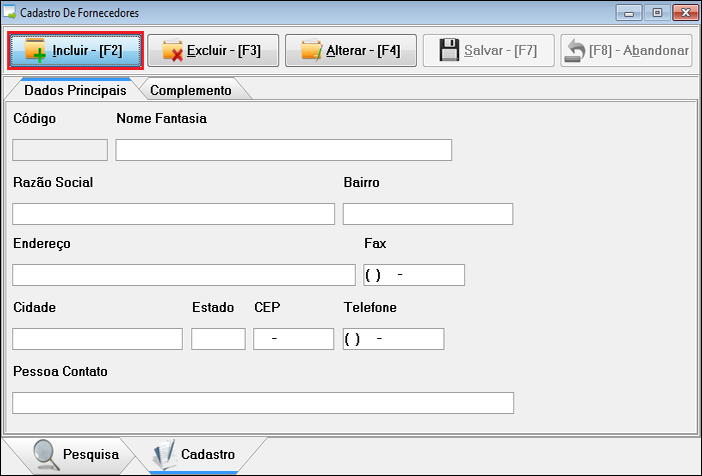
Task: Focus the Nome Fantasia text field
Action: click(283, 150)
